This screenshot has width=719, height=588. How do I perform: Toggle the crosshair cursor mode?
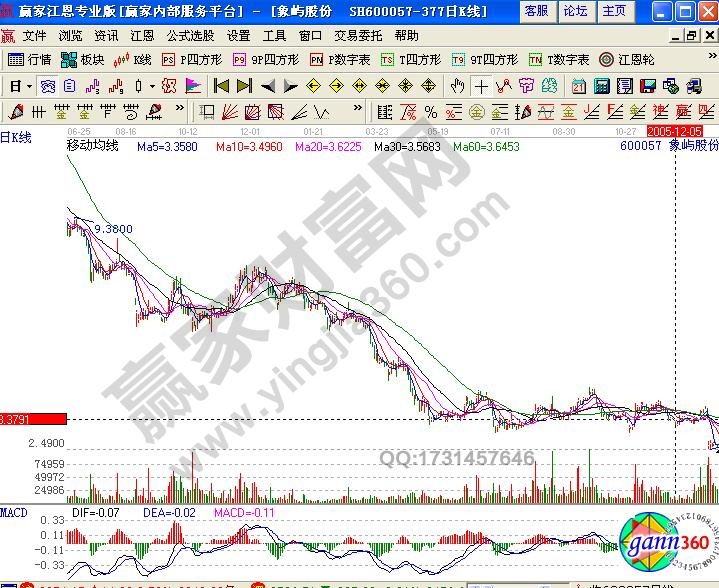[482, 85]
